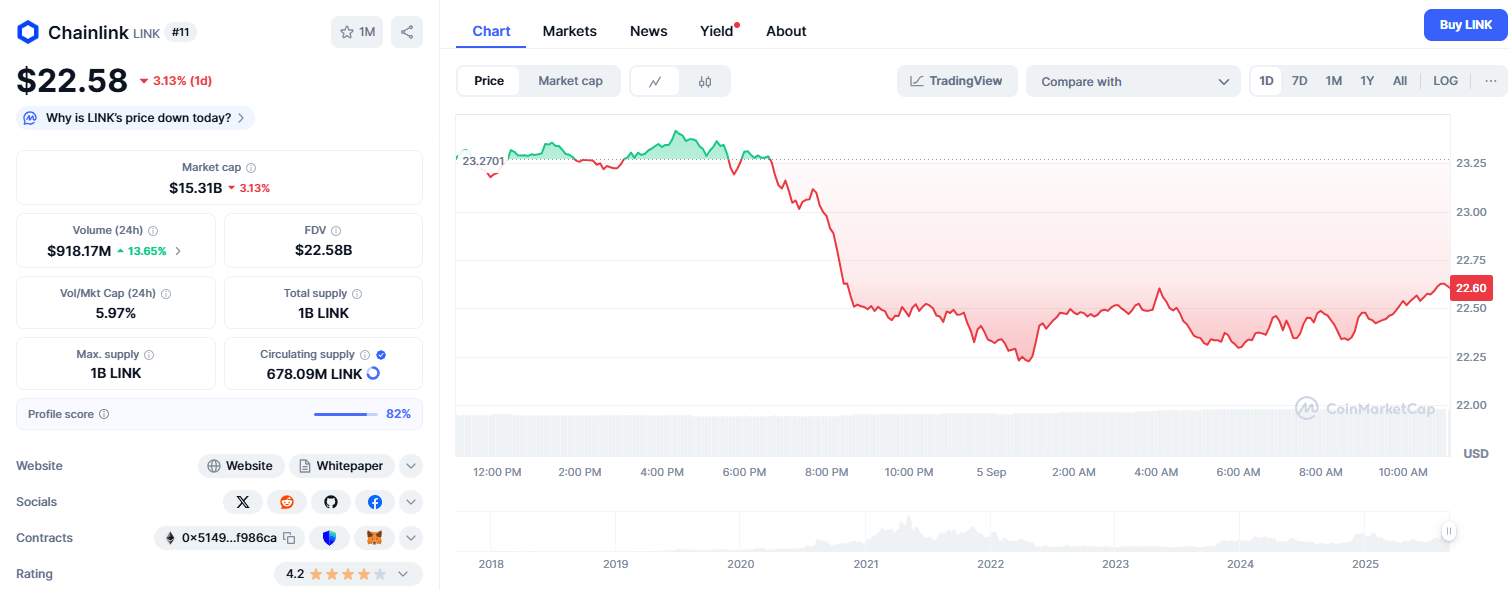The image size is (1510, 590).
Task: Click 'Why is LINK's price down today?'
Action: [x=135, y=118]
